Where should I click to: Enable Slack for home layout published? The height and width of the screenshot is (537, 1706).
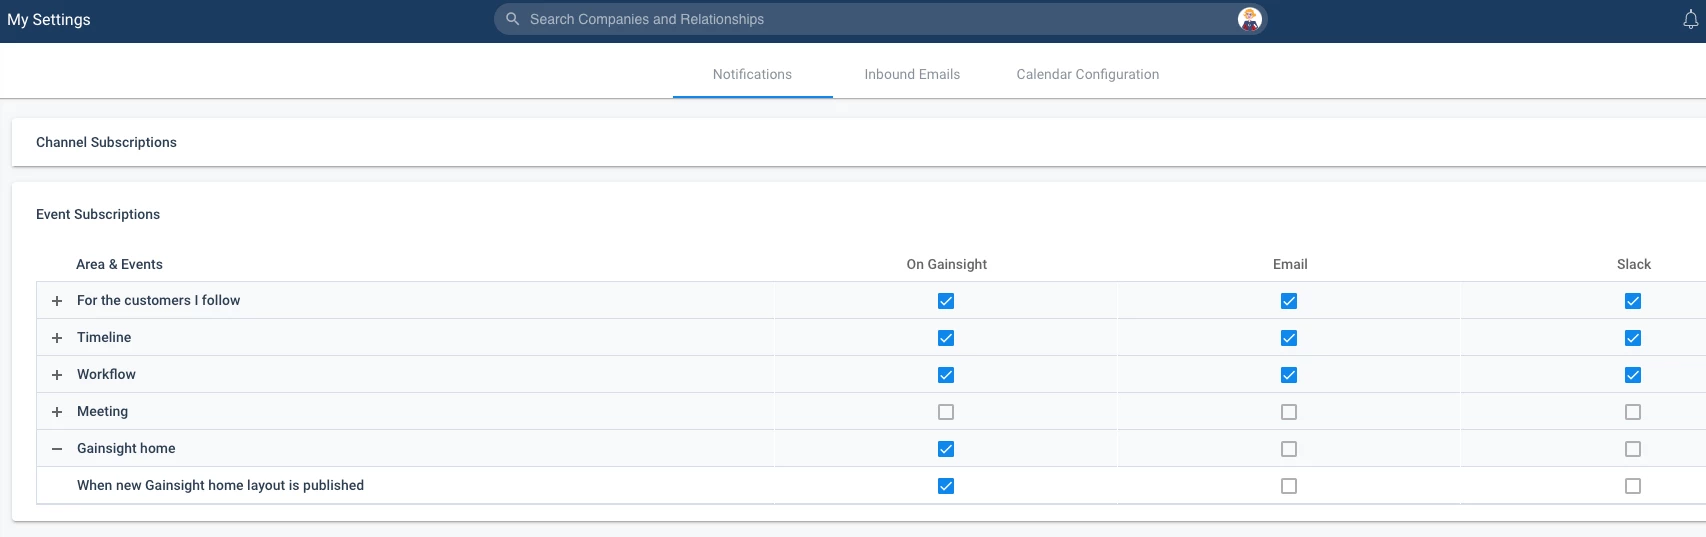(x=1633, y=486)
